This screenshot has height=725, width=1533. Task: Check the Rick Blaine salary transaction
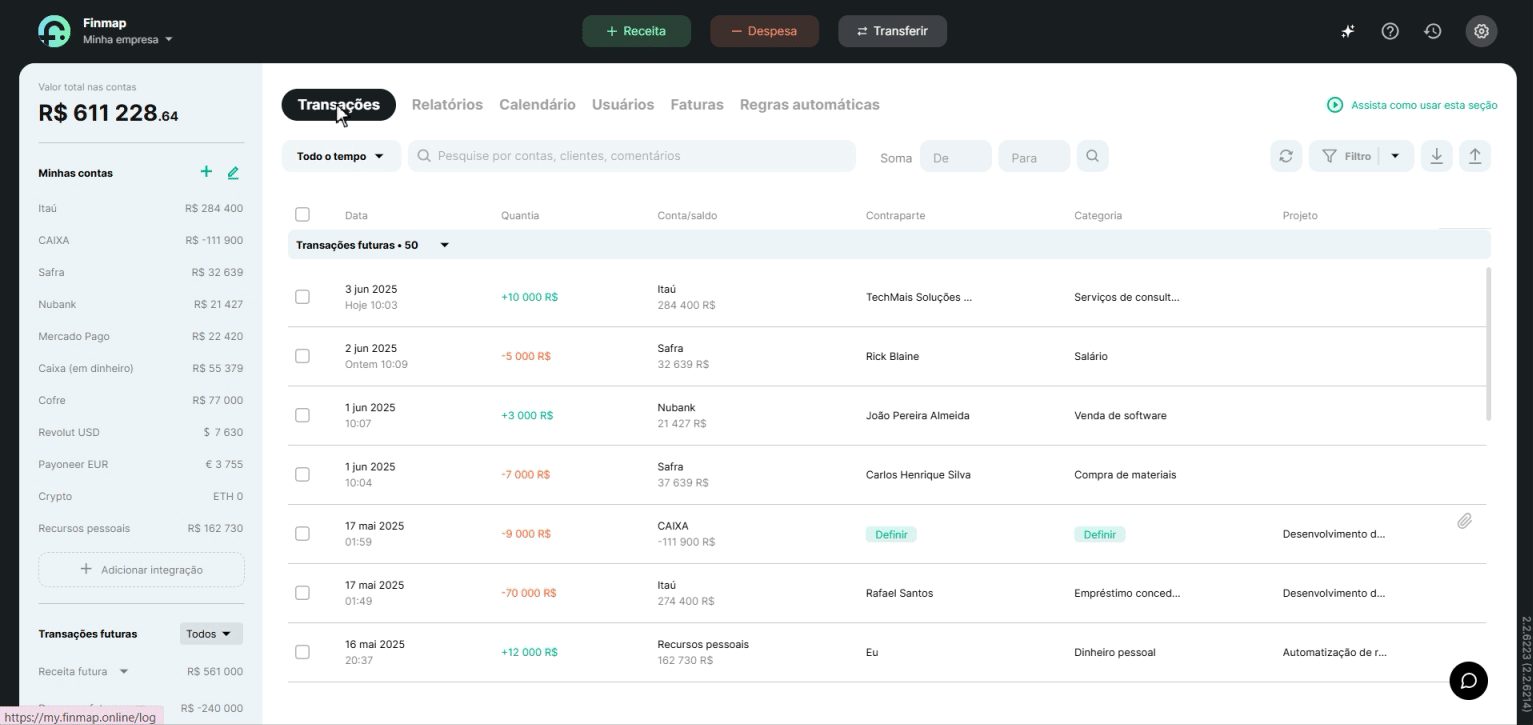click(302, 356)
